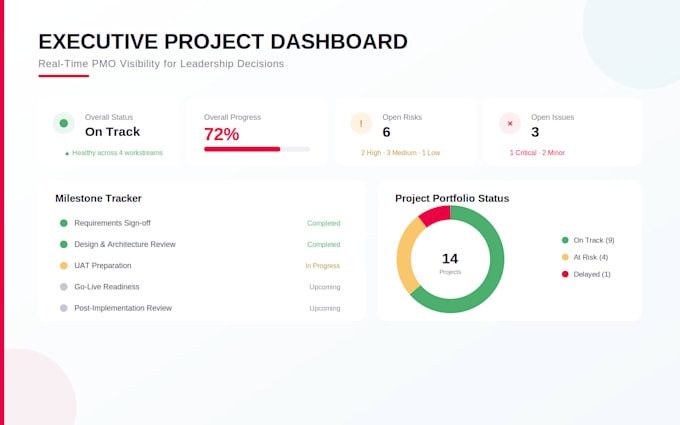680x425 pixels.
Task: Click the 'On Track (9)' legend label
Action: click(594, 240)
